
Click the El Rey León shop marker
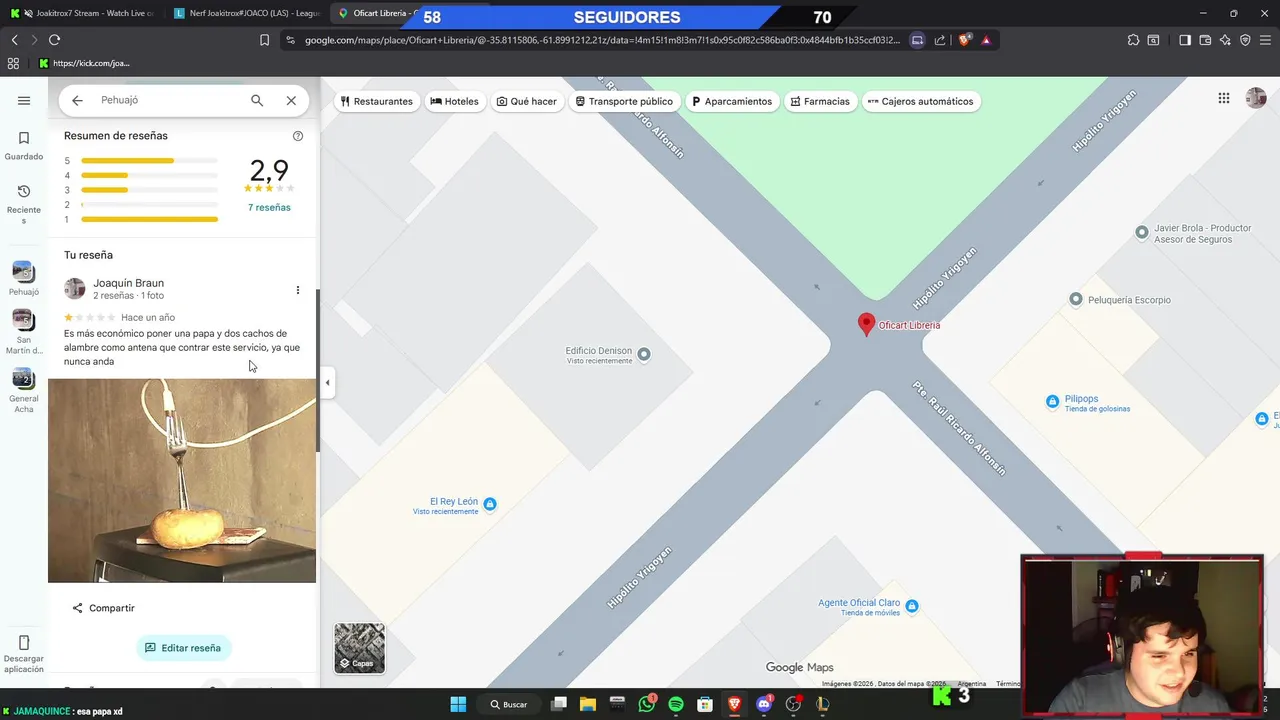pyautogui.click(x=490, y=504)
